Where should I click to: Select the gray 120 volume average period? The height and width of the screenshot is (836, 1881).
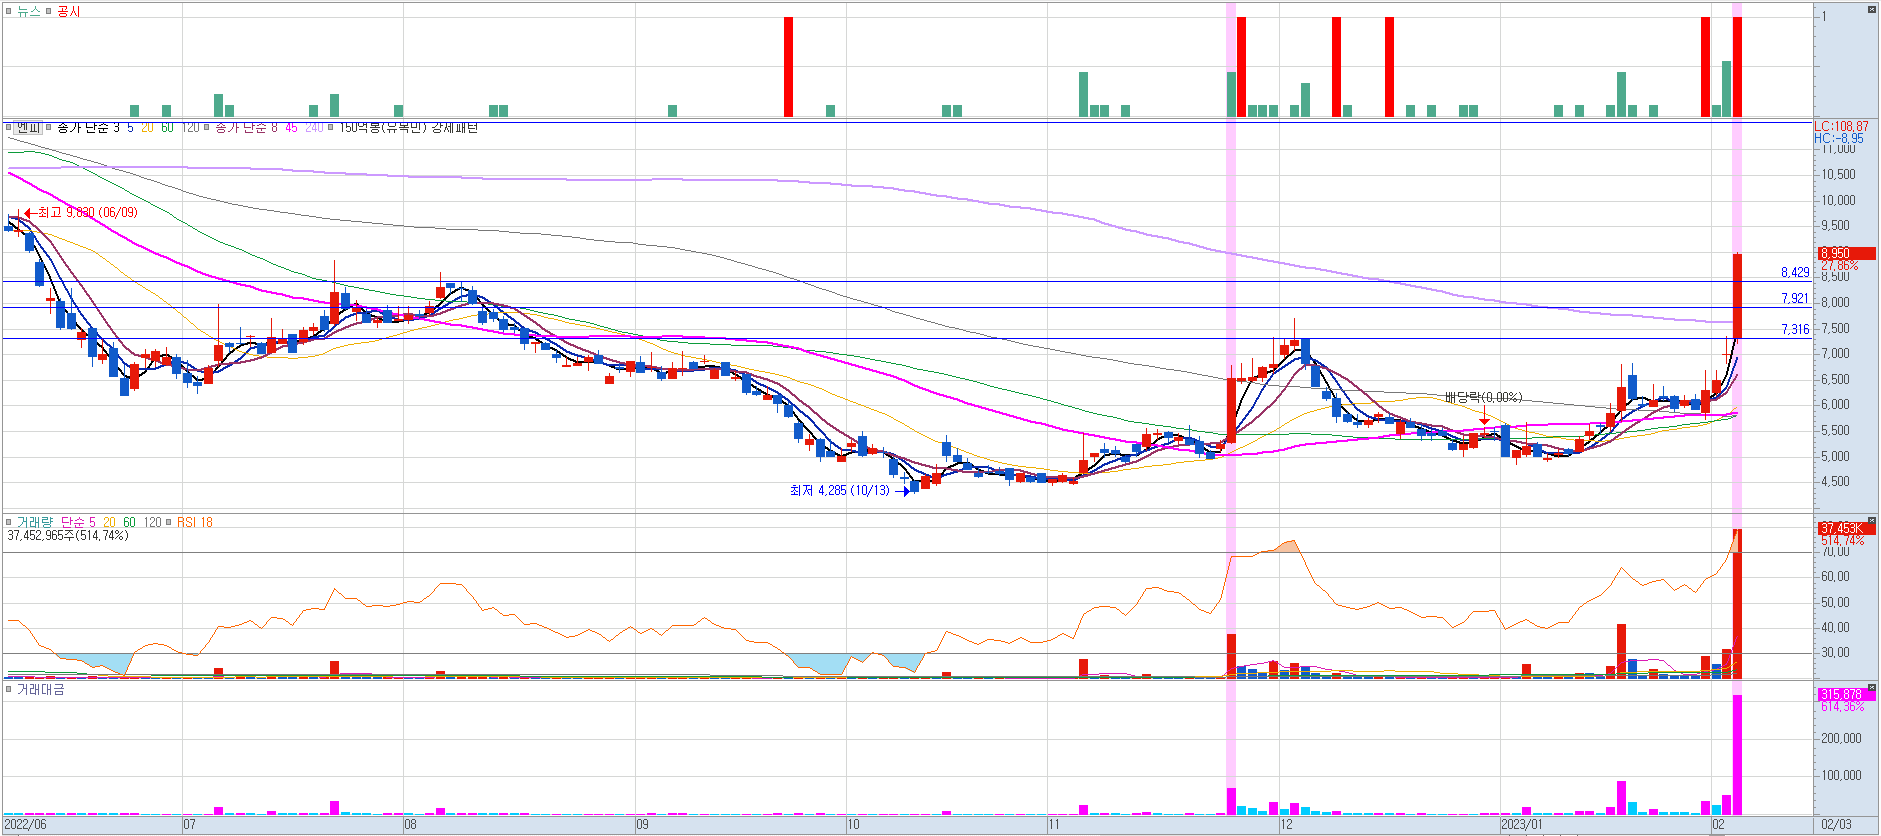(152, 522)
